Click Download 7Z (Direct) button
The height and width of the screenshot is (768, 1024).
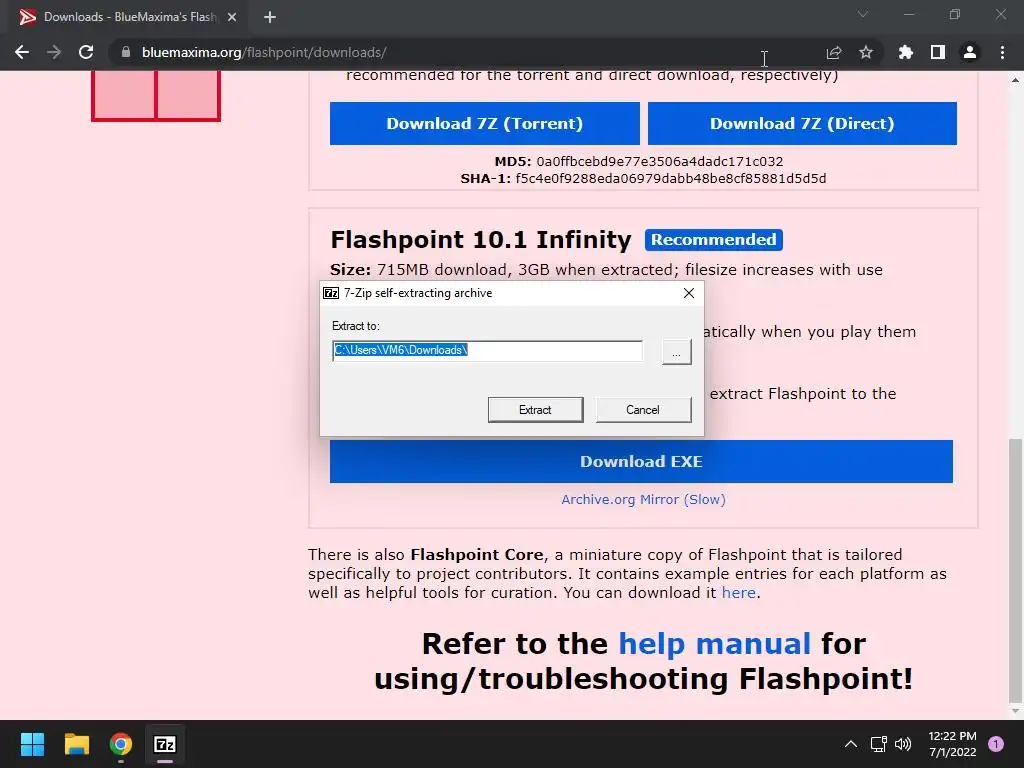(802, 123)
